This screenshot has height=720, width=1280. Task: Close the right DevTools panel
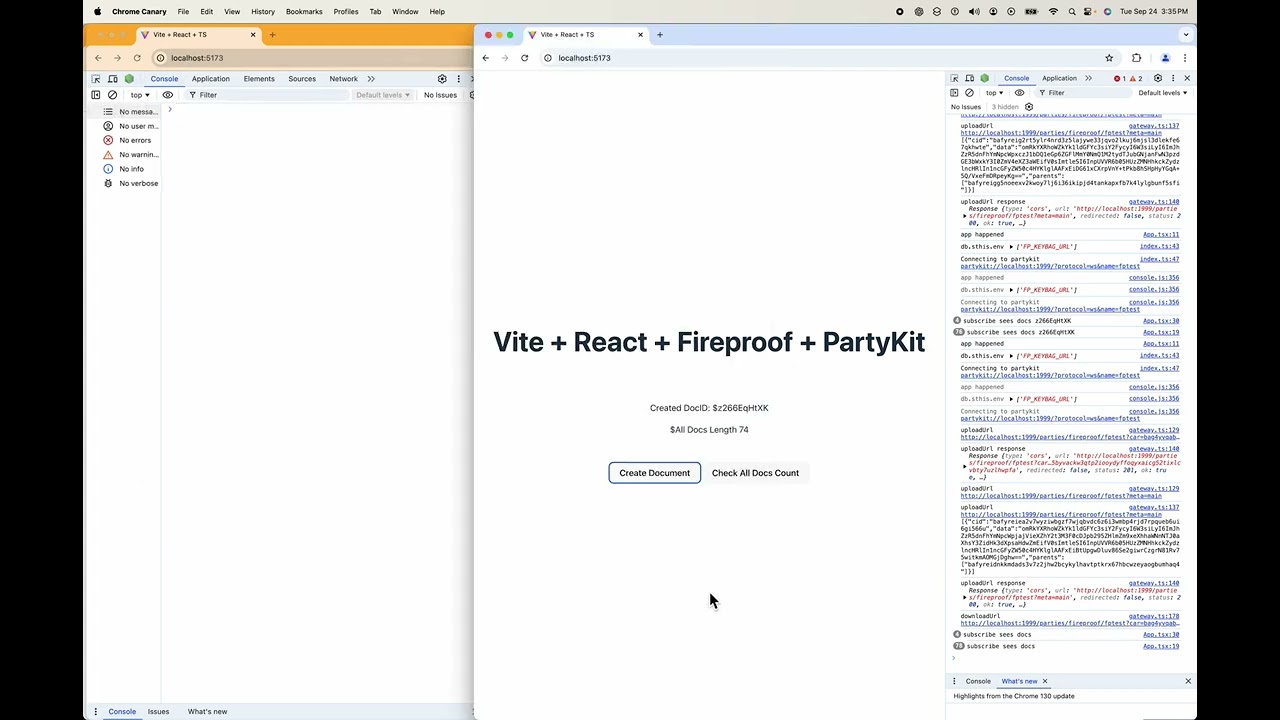(x=1187, y=78)
